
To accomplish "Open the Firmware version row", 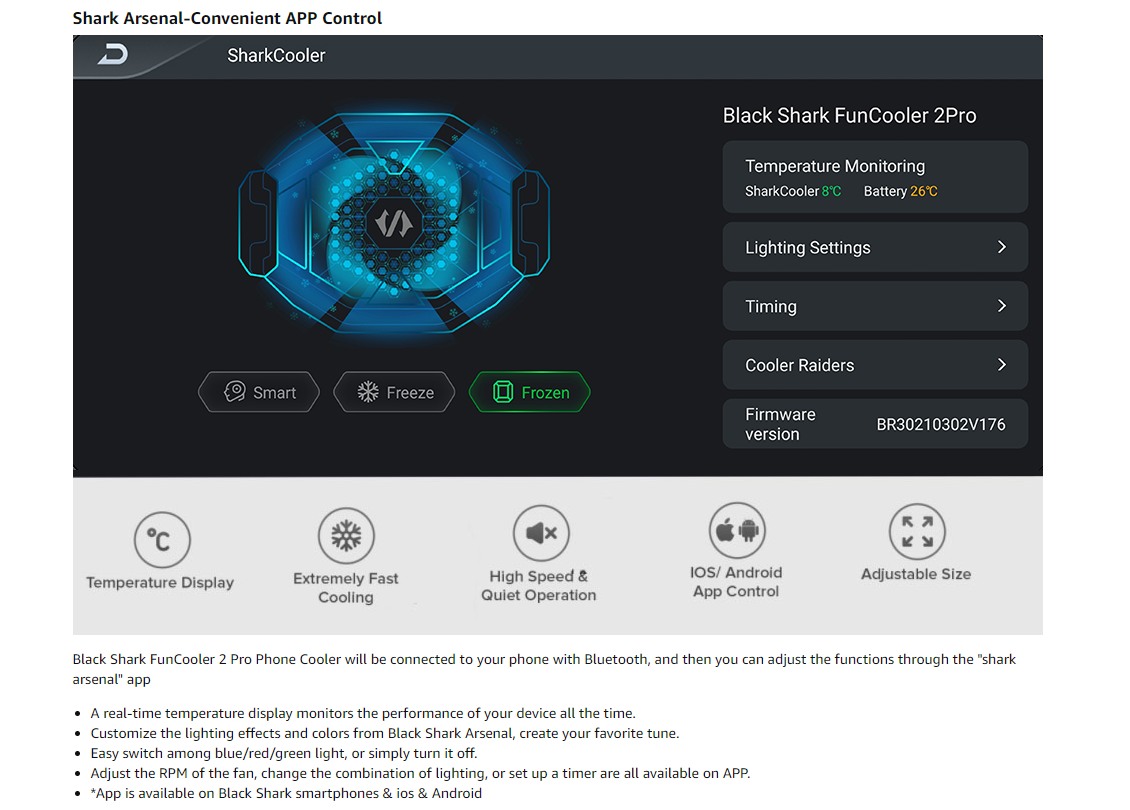I will [875, 424].
